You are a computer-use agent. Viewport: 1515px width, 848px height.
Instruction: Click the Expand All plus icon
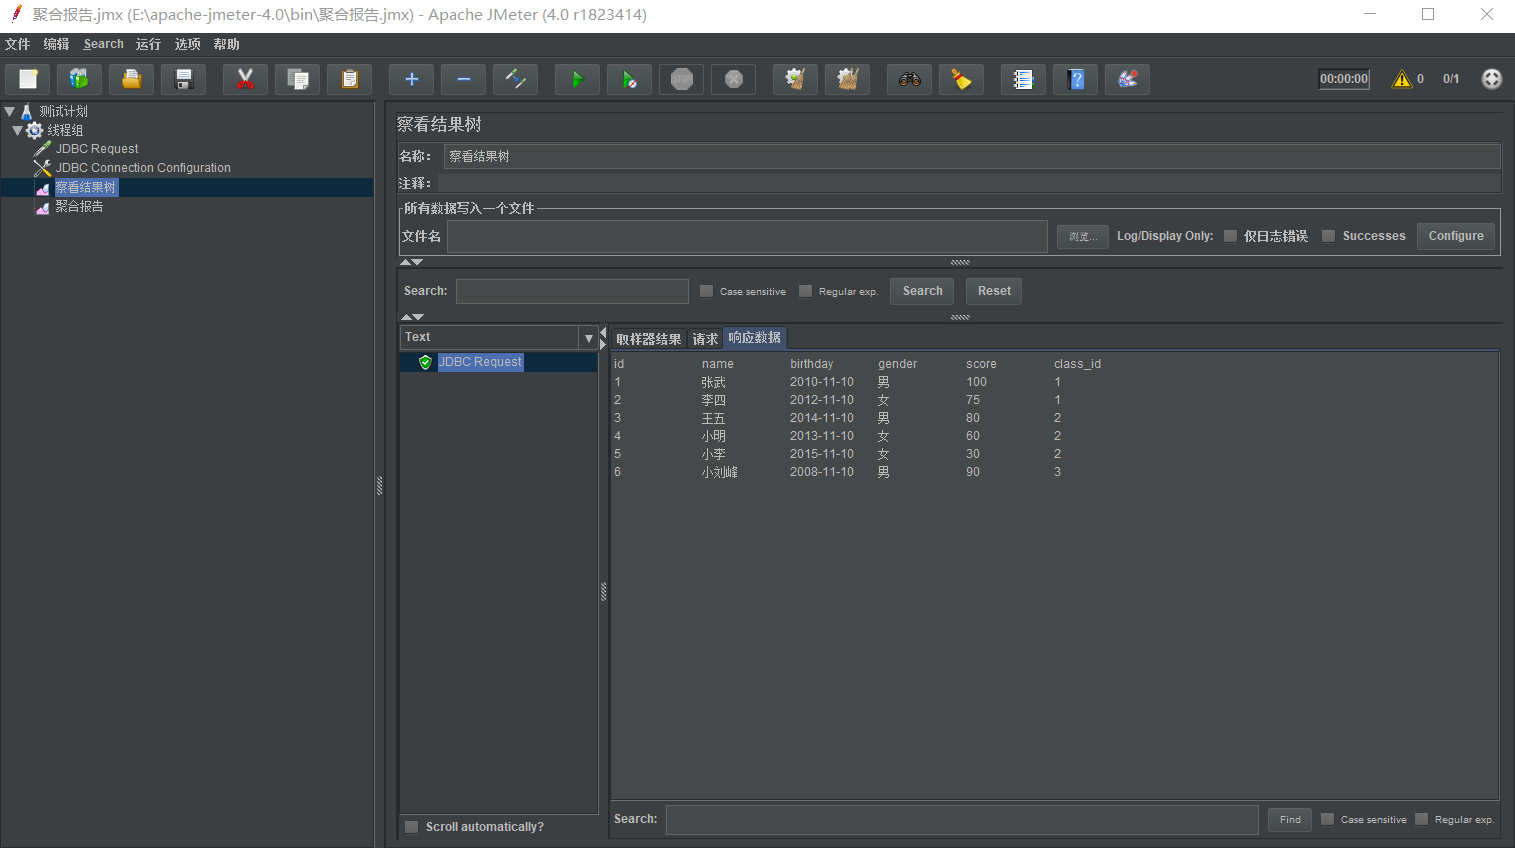click(412, 79)
